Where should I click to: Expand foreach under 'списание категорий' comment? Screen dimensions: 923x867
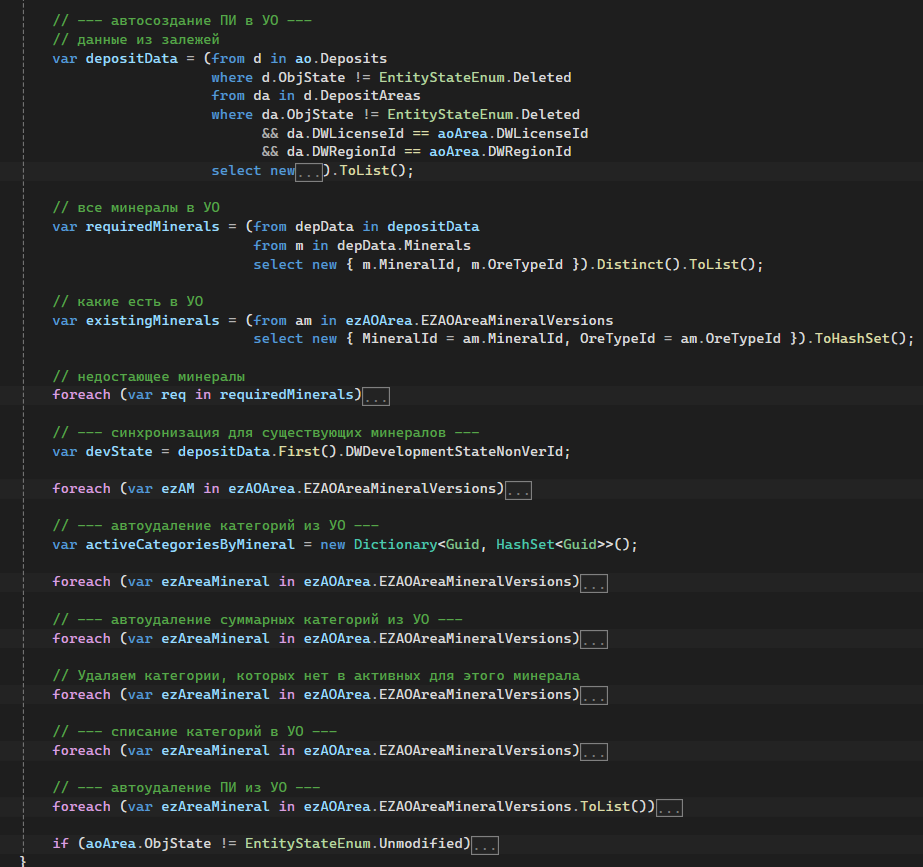[594, 752]
